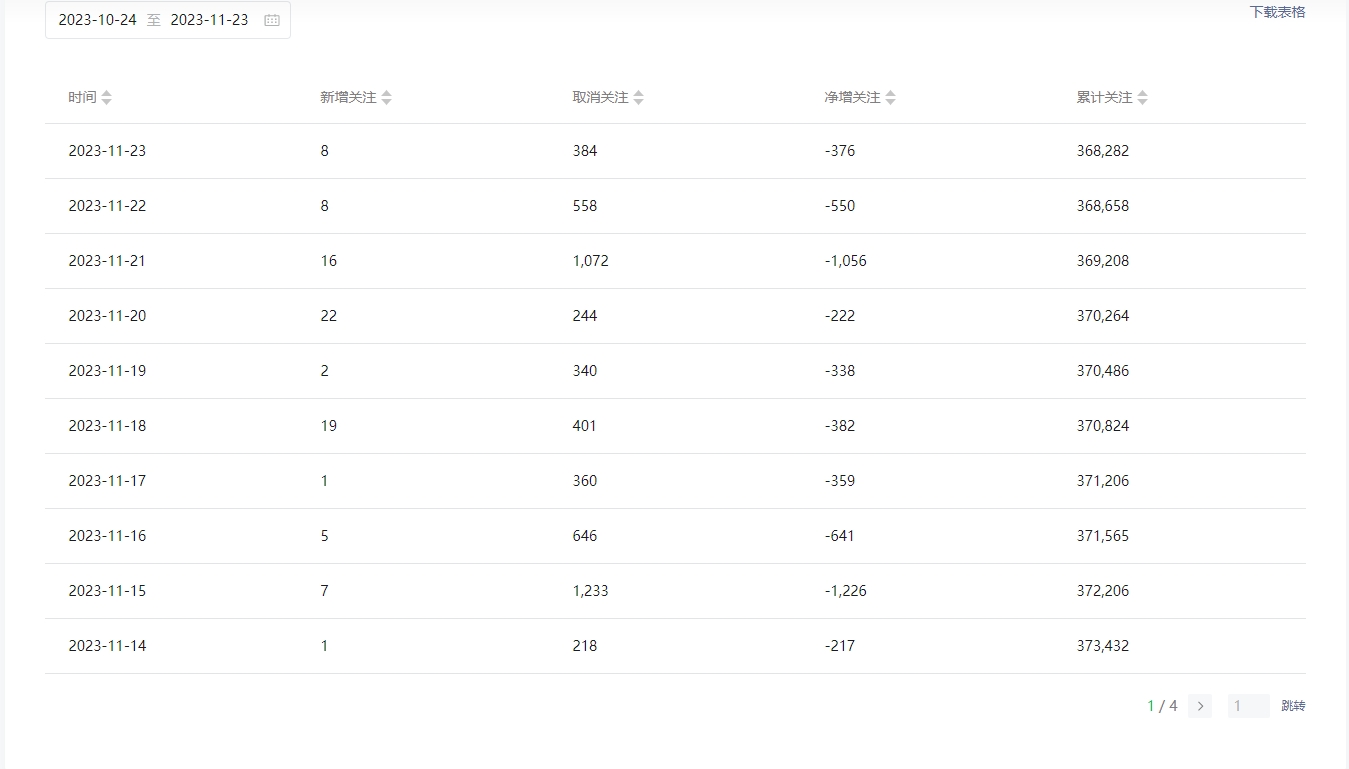Click the date cell 2023-11-21
Screen dimensions: 1349x769
tap(107, 261)
